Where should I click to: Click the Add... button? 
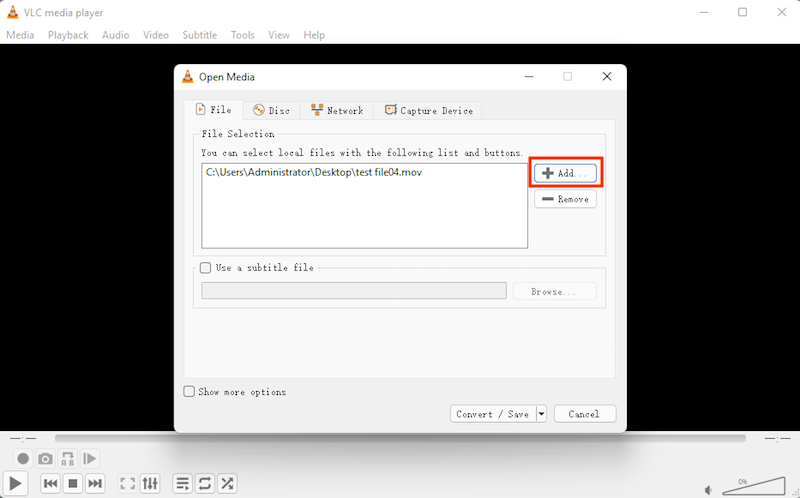pyautogui.click(x=565, y=173)
